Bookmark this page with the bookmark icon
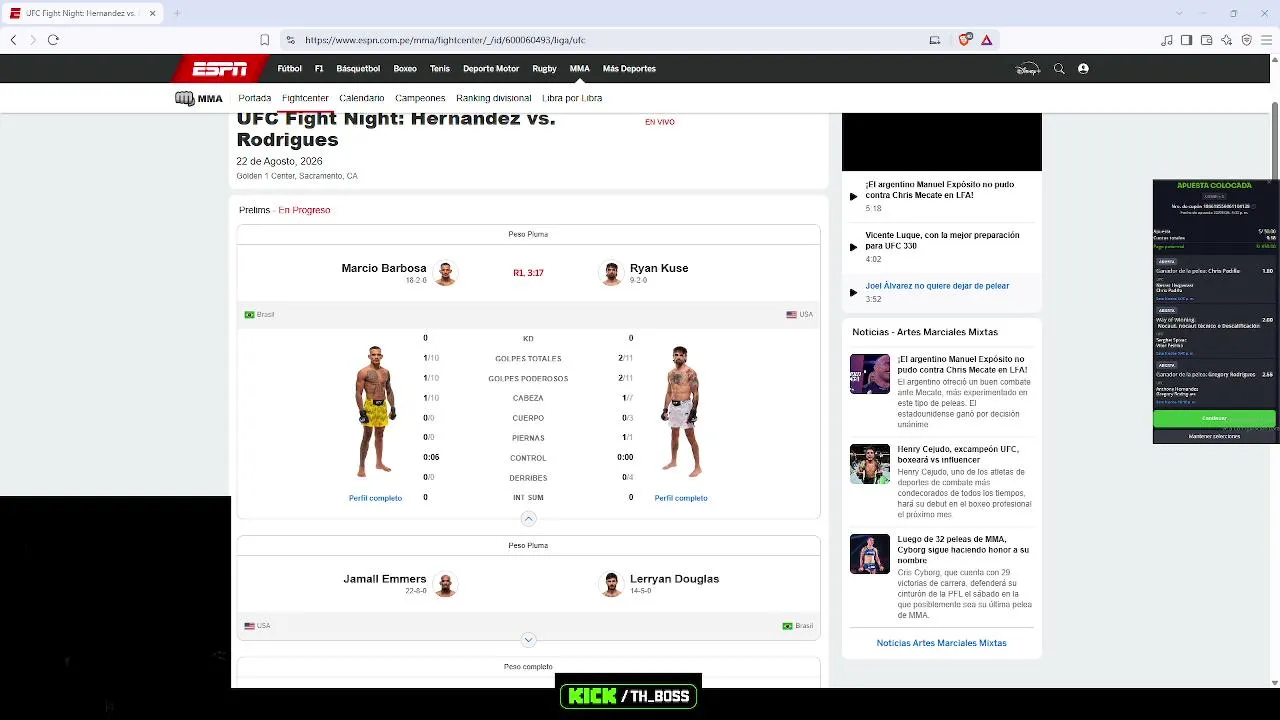Screen dimensions: 1280x720 (x=264, y=40)
